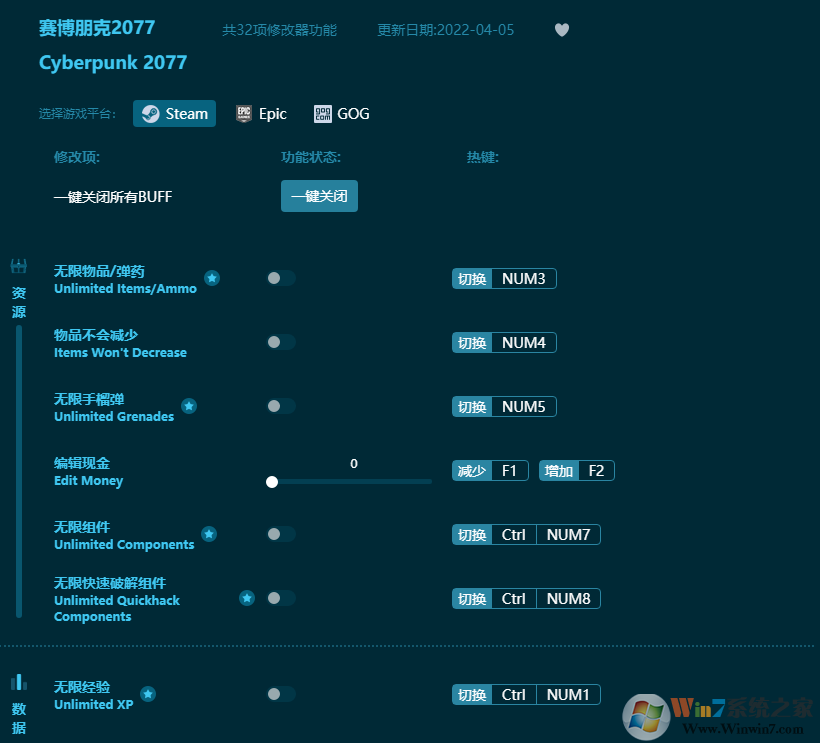The image size is (820, 743).
Task: Click the heart favorite icon at the top
Action: click(561, 30)
